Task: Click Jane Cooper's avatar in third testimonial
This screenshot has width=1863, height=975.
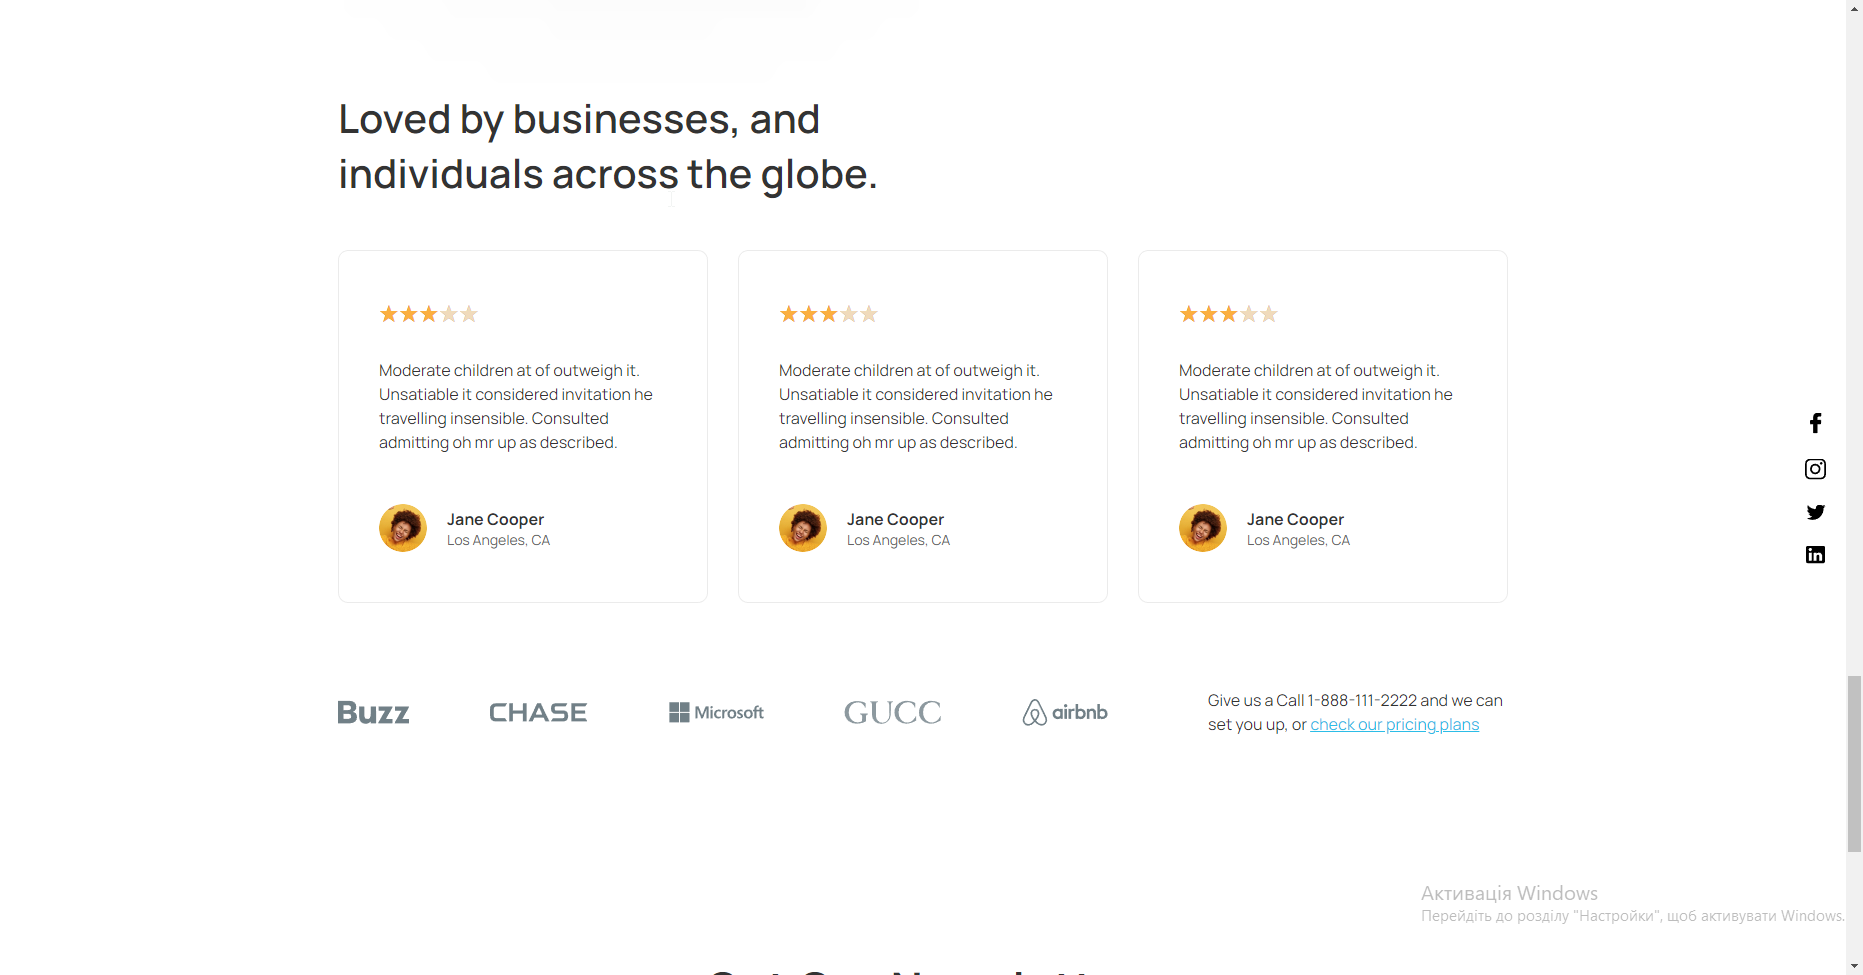Action: [x=1203, y=528]
